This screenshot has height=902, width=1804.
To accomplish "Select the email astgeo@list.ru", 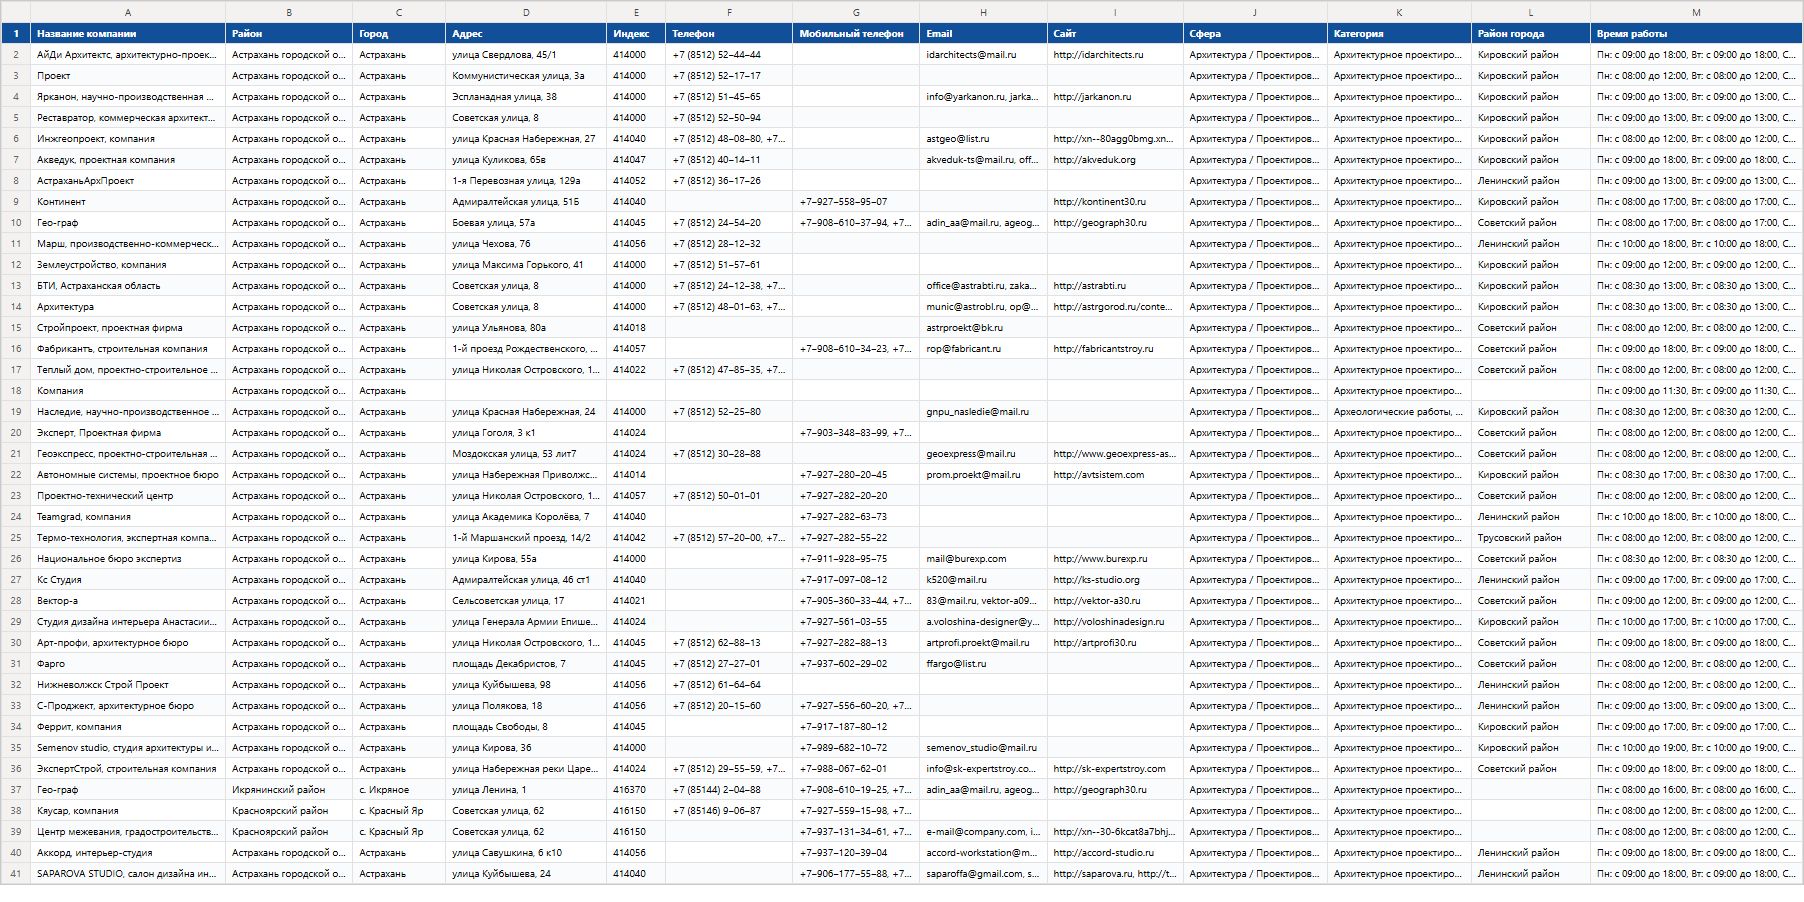I will [x=983, y=139].
